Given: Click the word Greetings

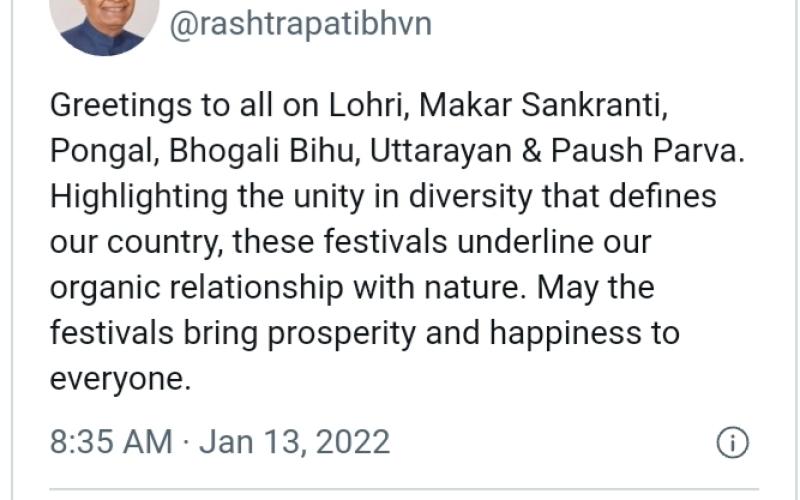Looking at the screenshot, I should [x=120, y=106].
